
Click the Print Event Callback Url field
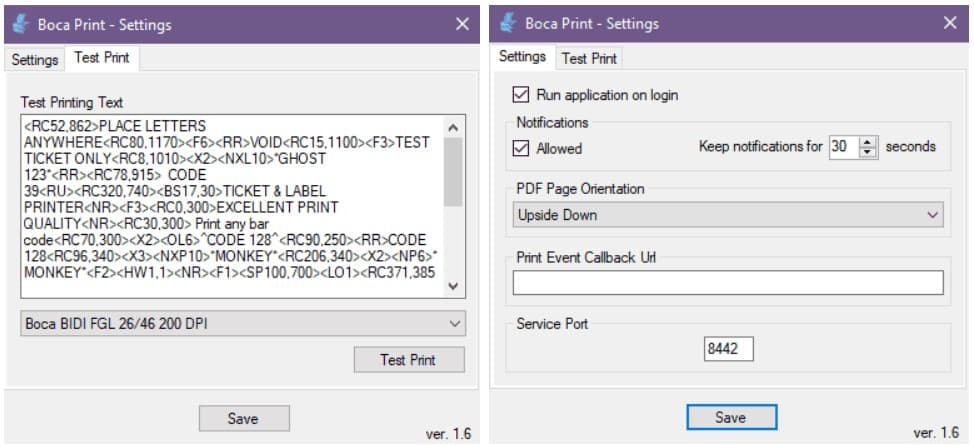pos(727,283)
